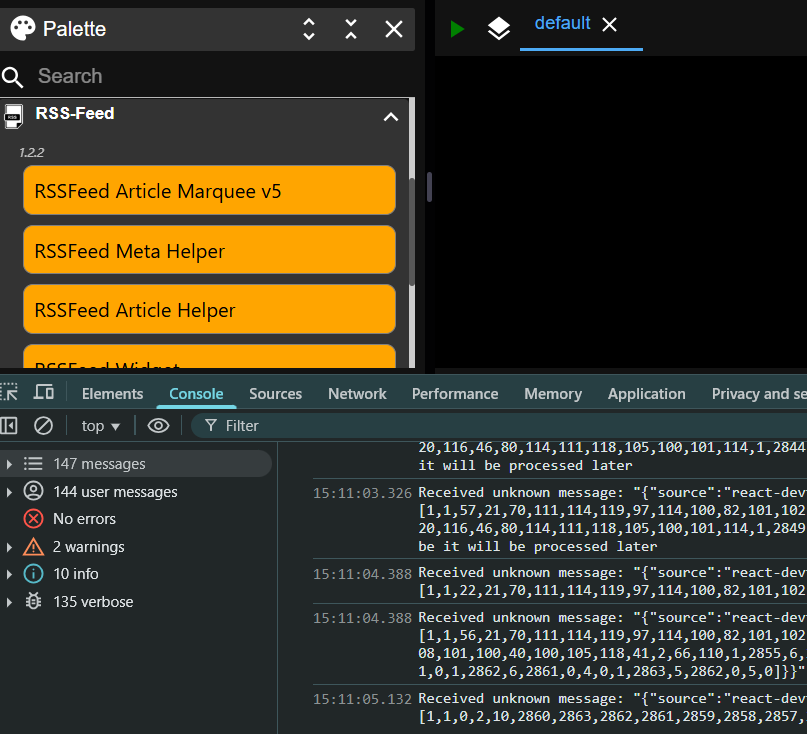Click the panel divider drag handle

point(429,186)
